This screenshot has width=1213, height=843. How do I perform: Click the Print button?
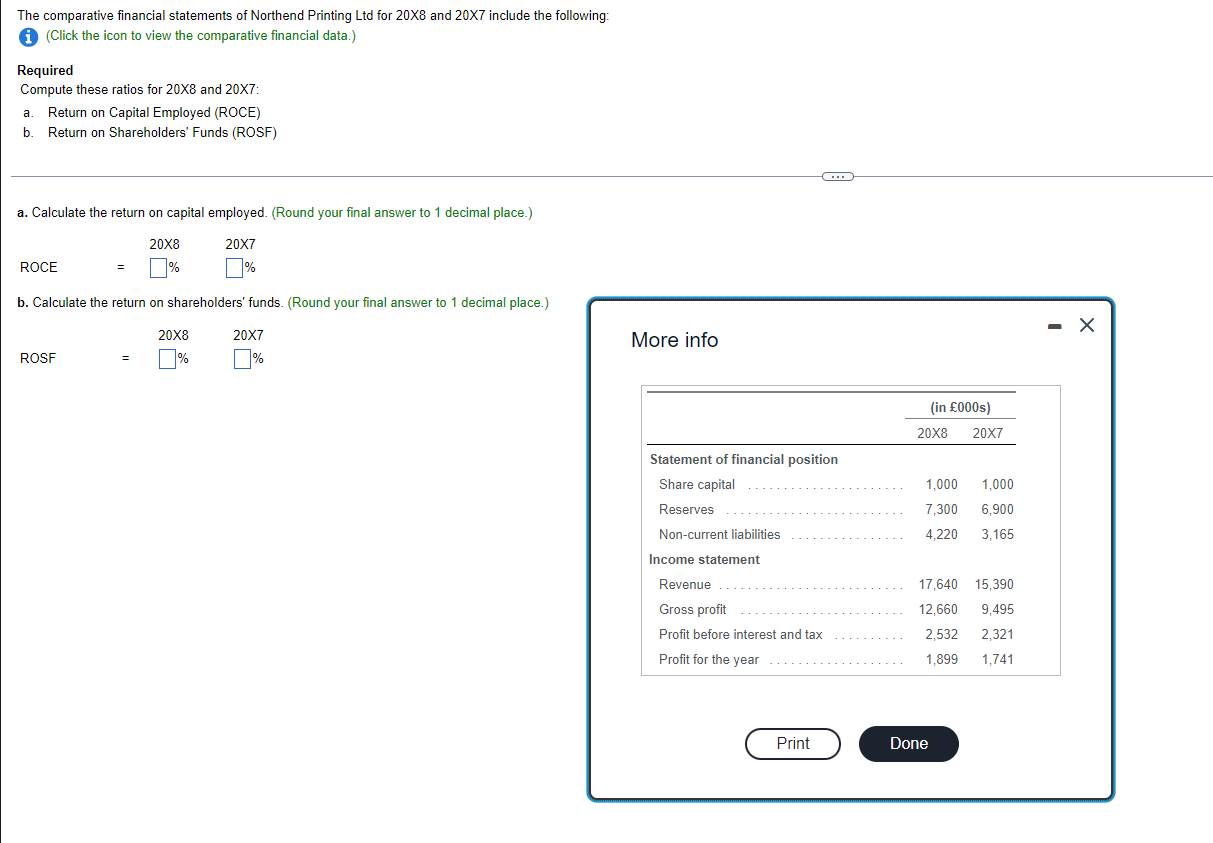point(793,744)
